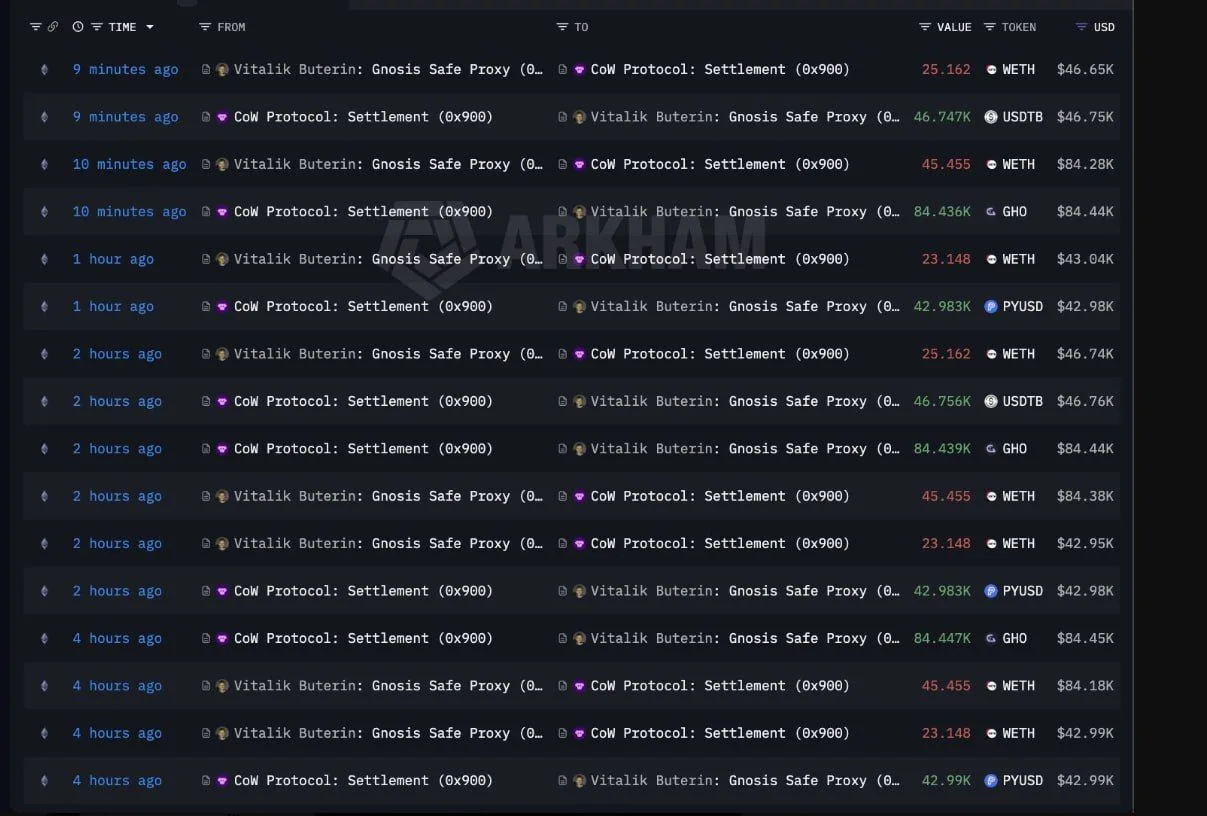This screenshot has width=1207, height=816.
Task: Select the WETH token icon in the $46.74K row
Action: pyautogui.click(x=991, y=354)
